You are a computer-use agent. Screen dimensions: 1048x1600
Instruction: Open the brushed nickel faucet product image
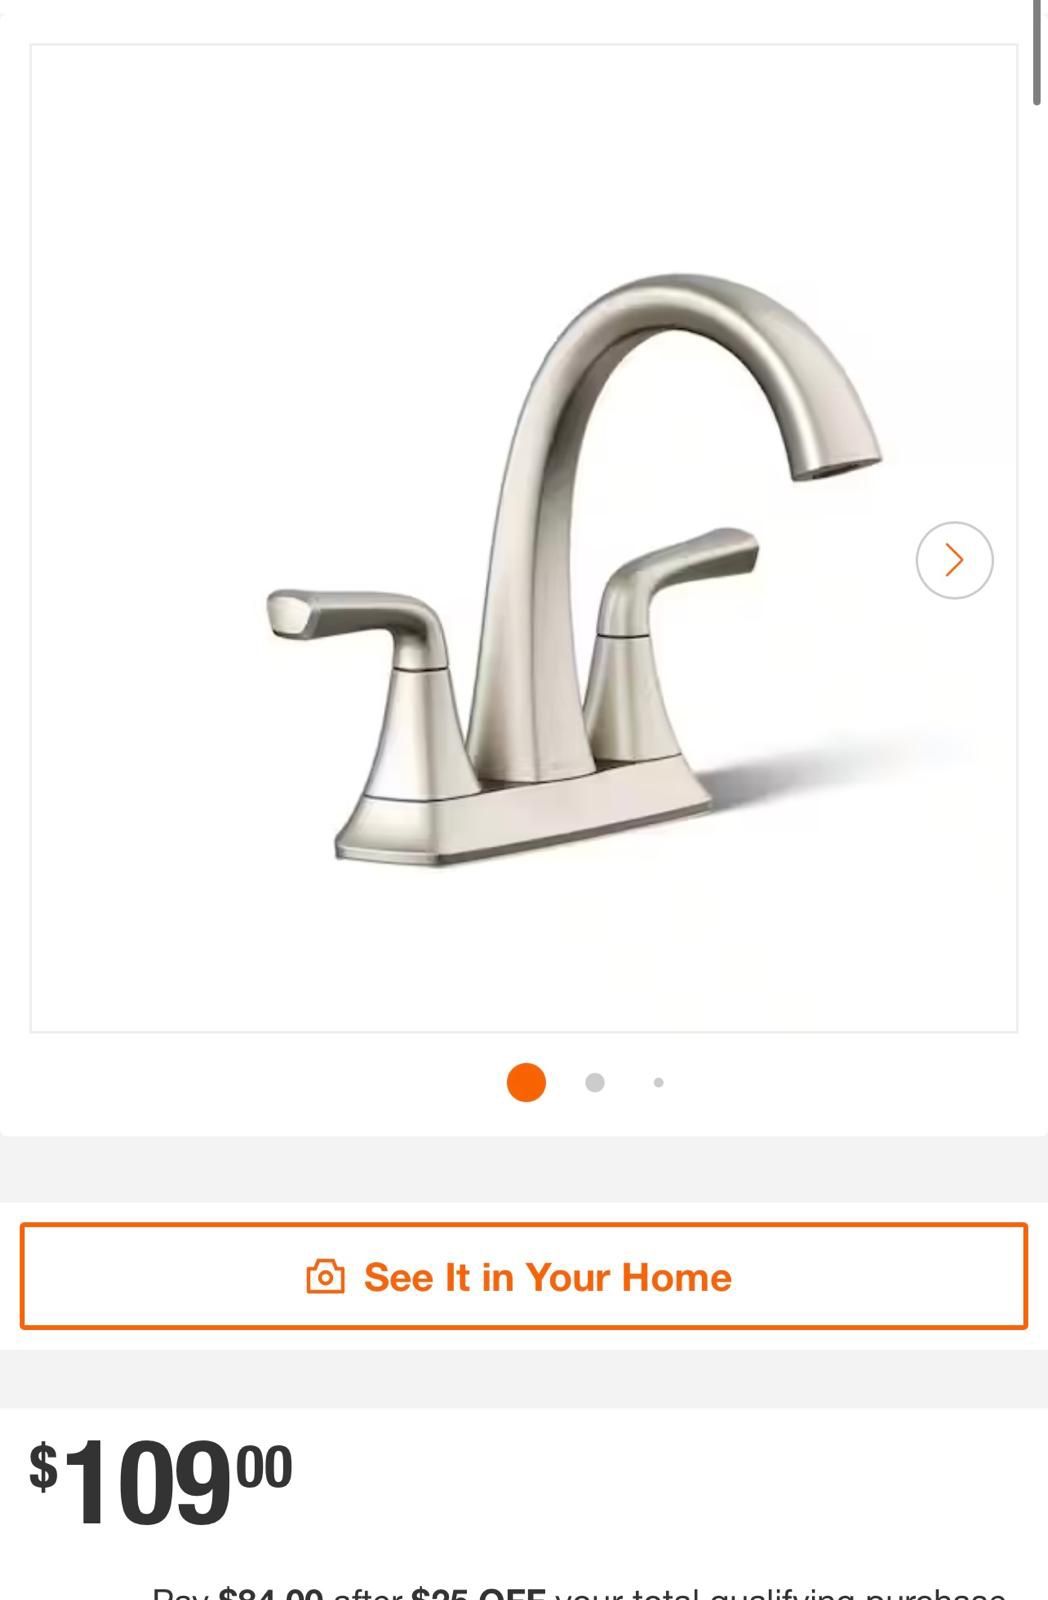tap(524, 538)
